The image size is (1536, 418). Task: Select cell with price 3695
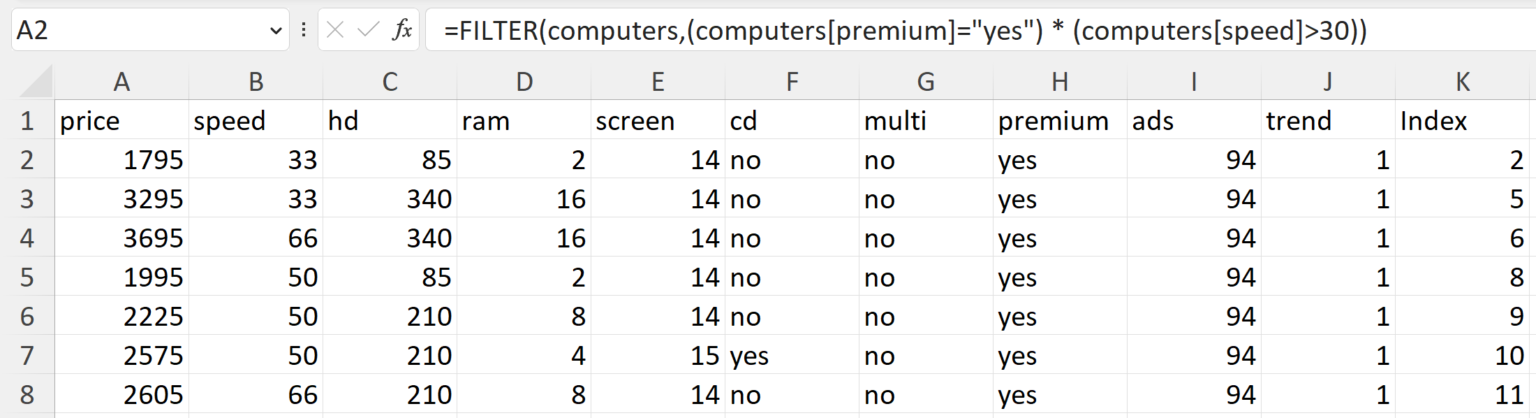(x=122, y=239)
